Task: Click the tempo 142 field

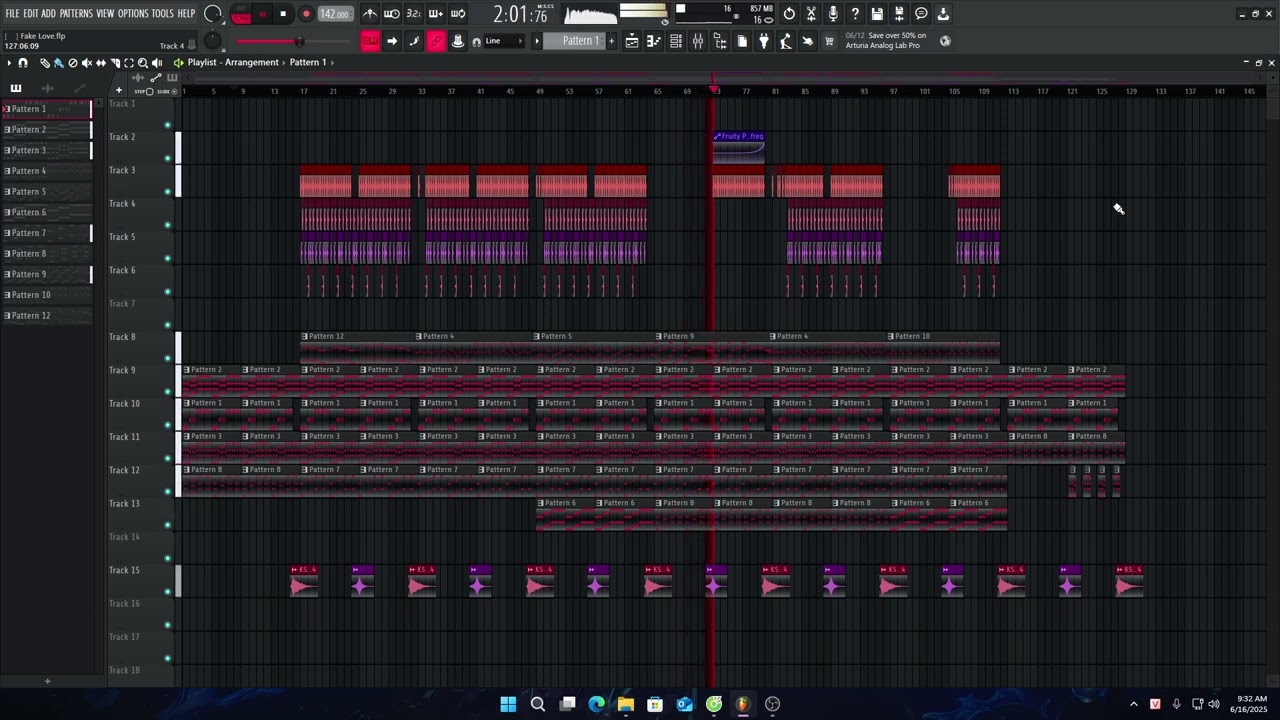Action: point(335,14)
